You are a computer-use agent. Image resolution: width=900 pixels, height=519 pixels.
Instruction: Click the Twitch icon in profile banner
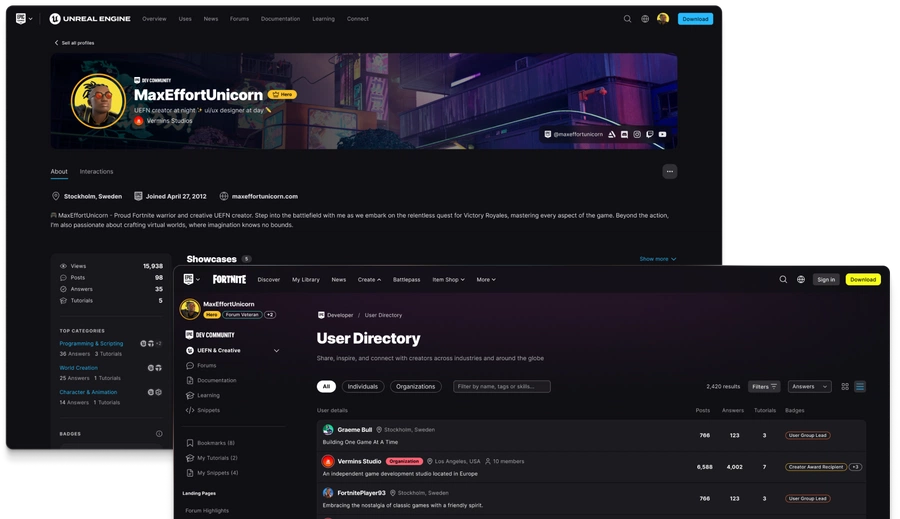coord(650,134)
